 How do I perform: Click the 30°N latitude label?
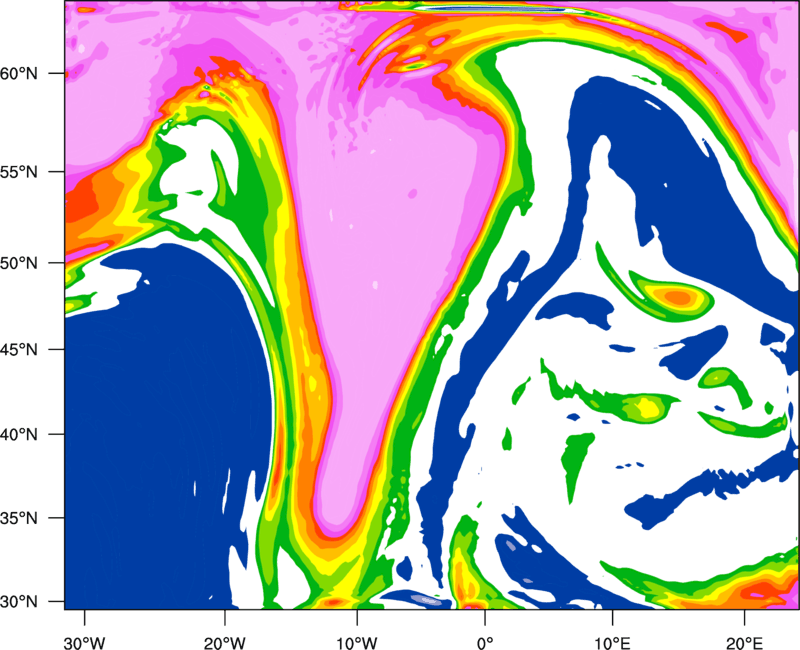coord(19,602)
